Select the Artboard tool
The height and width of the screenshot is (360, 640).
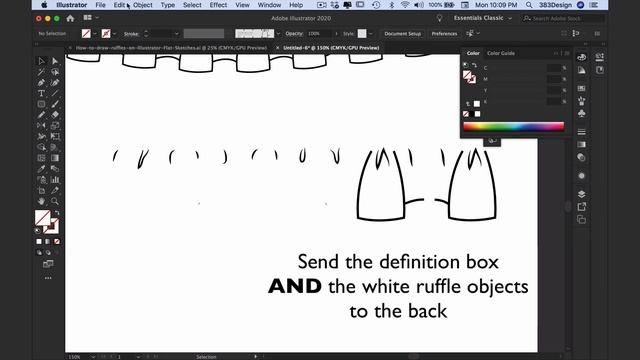(41, 190)
